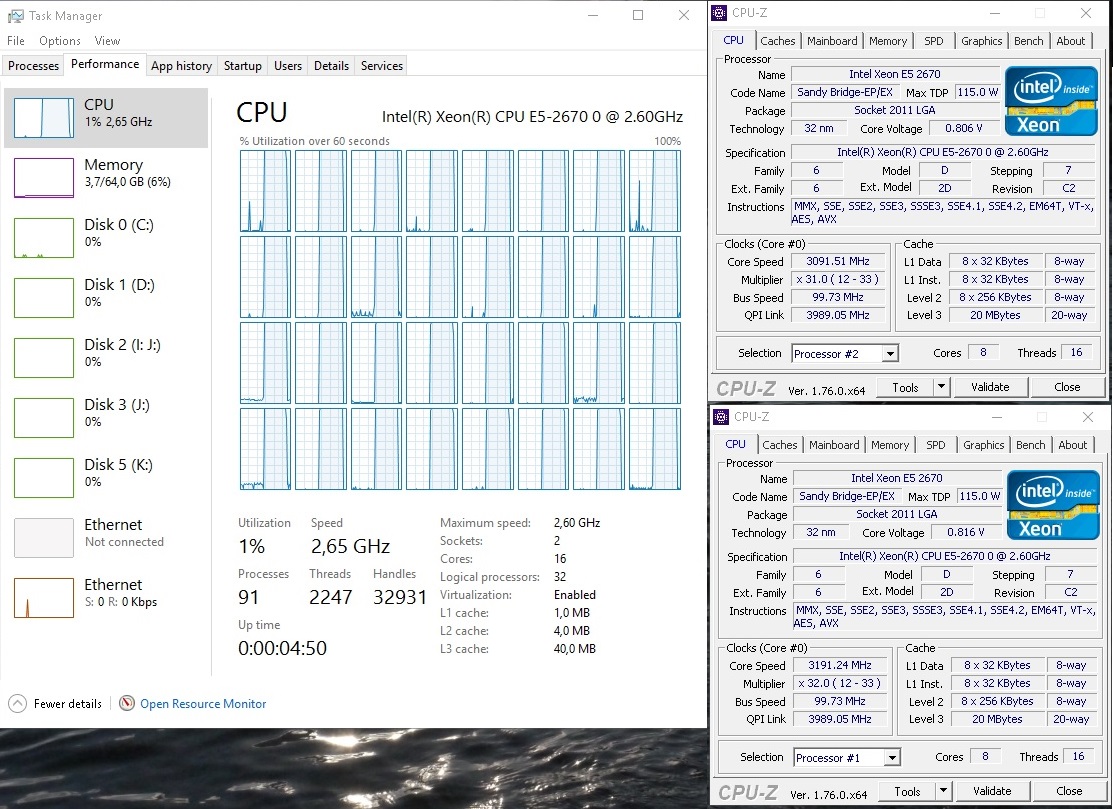This screenshot has height=809, width=1113.
Task: Open Memory tab in Processor #1 CPU-Z window
Action: (x=890, y=445)
